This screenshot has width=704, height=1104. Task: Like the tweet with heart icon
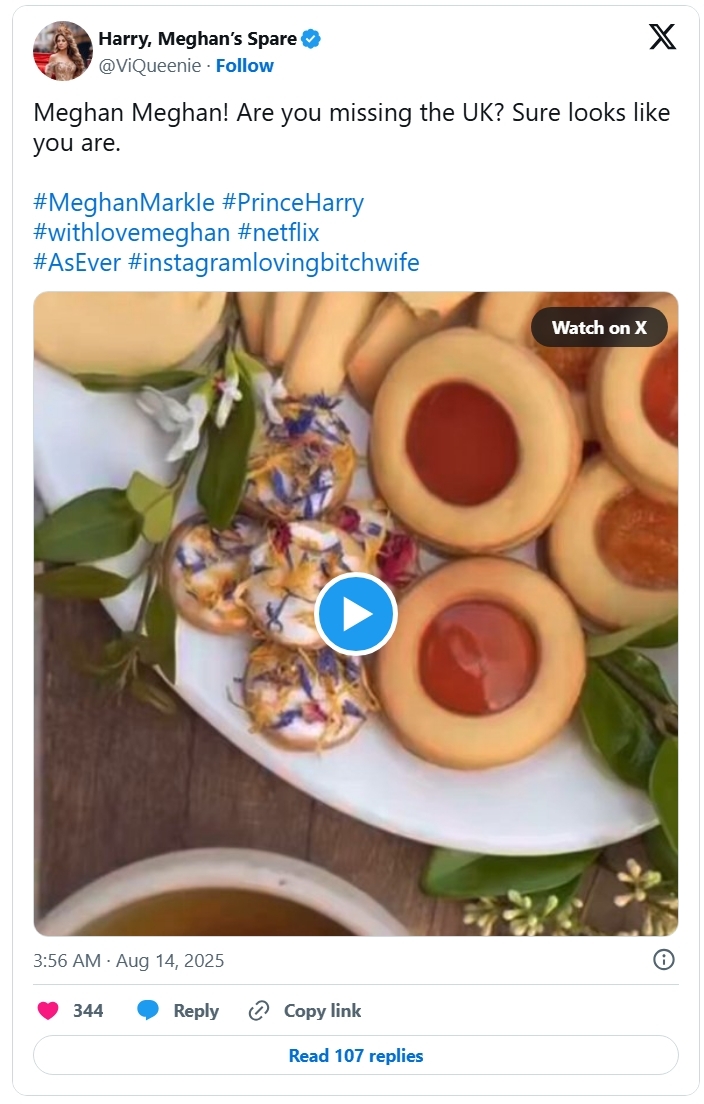tap(48, 1011)
